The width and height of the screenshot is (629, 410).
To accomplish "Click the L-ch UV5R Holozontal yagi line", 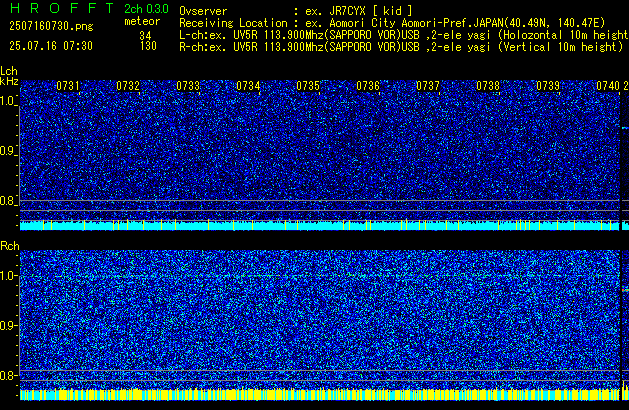I will pyautogui.click(x=404, y=35).
